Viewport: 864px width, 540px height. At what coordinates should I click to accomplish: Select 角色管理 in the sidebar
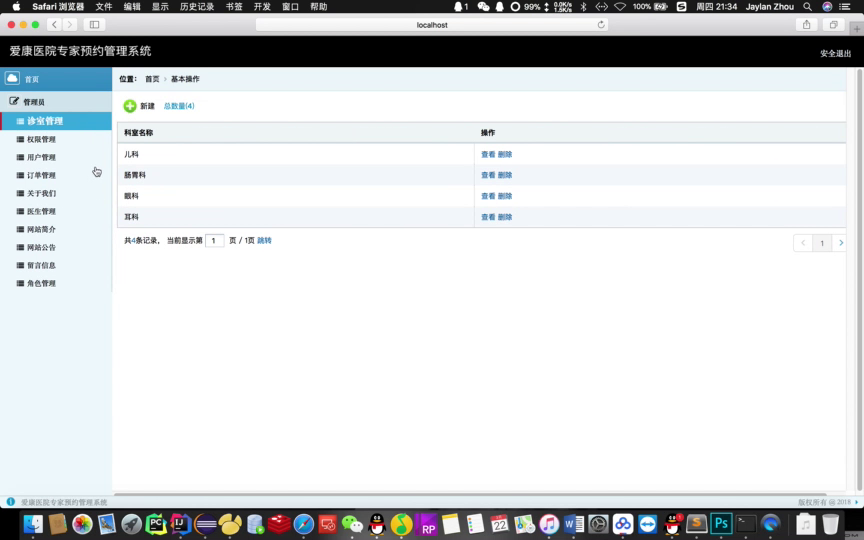click(x=41, y=283)
